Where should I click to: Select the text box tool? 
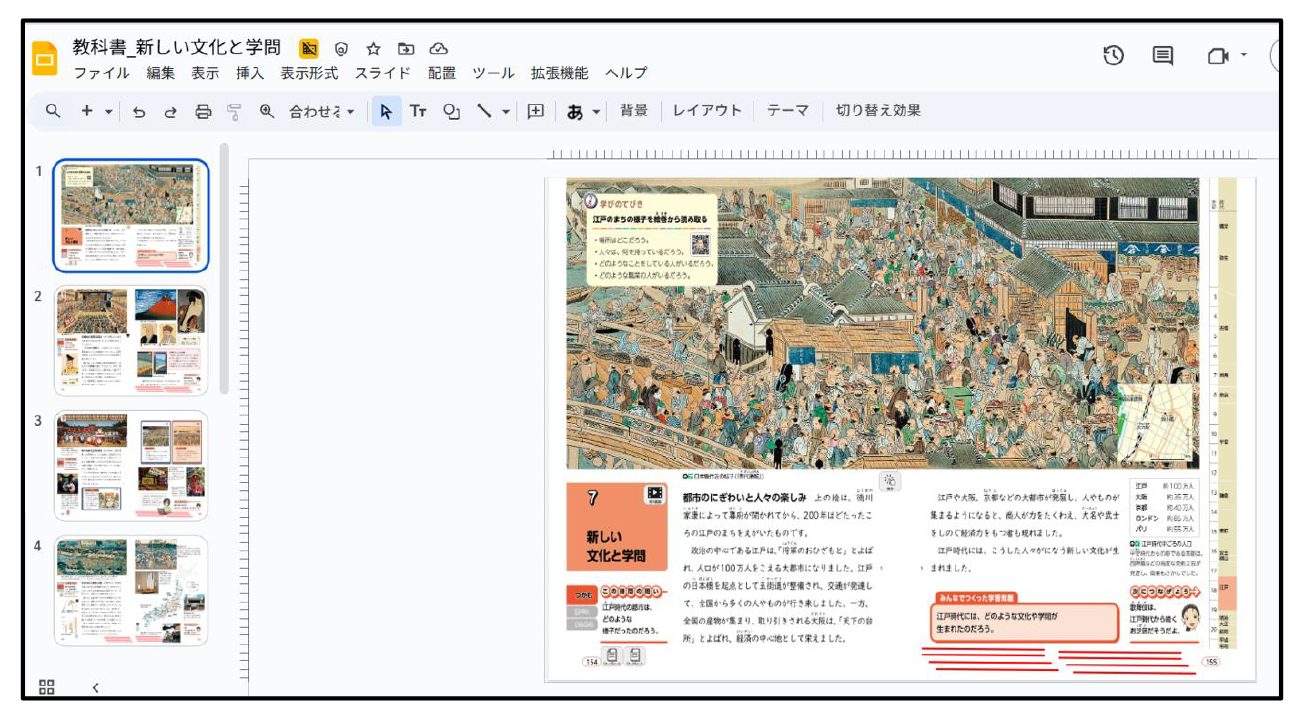[418, 112]
